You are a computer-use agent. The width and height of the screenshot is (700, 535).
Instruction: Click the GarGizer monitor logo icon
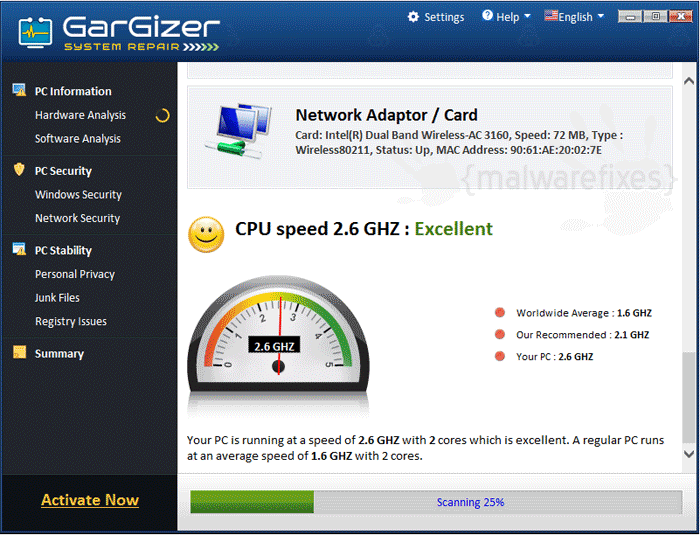(x=35, y=33)
